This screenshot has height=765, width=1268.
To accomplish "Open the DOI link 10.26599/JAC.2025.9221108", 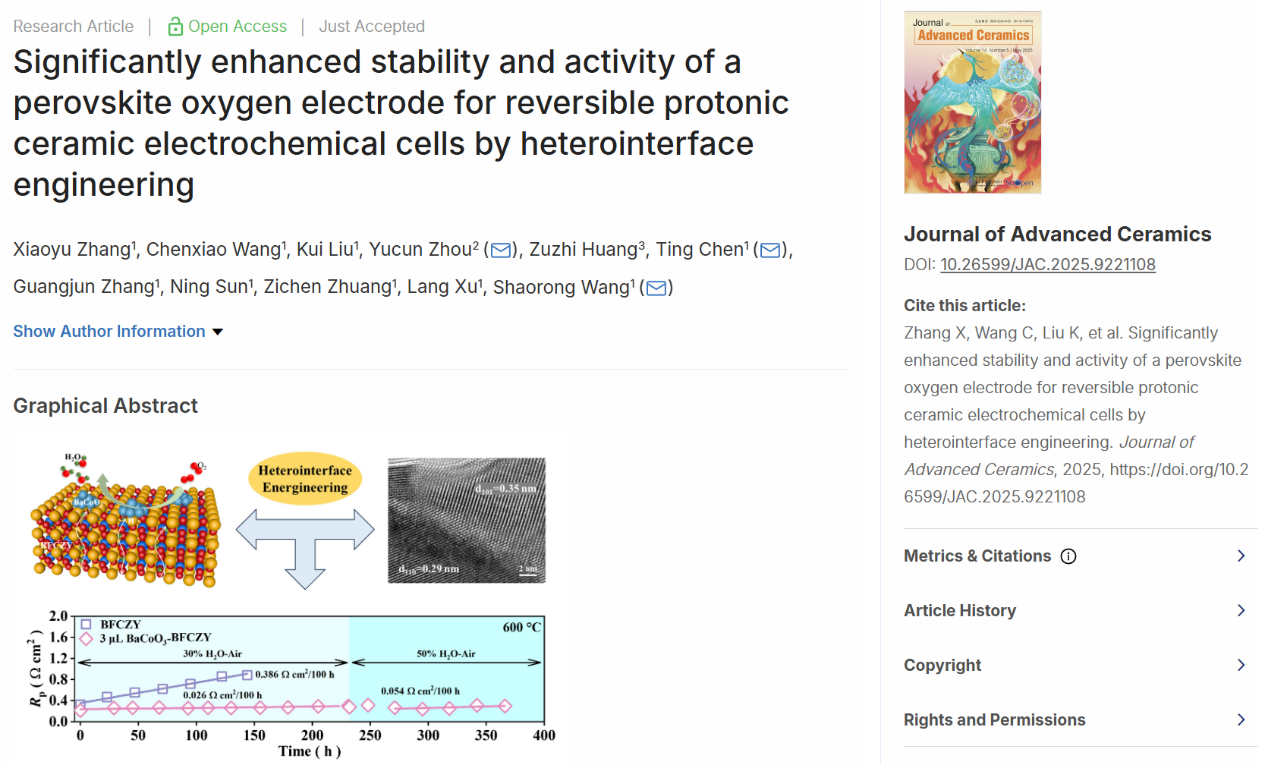I will pos(1048,264).
